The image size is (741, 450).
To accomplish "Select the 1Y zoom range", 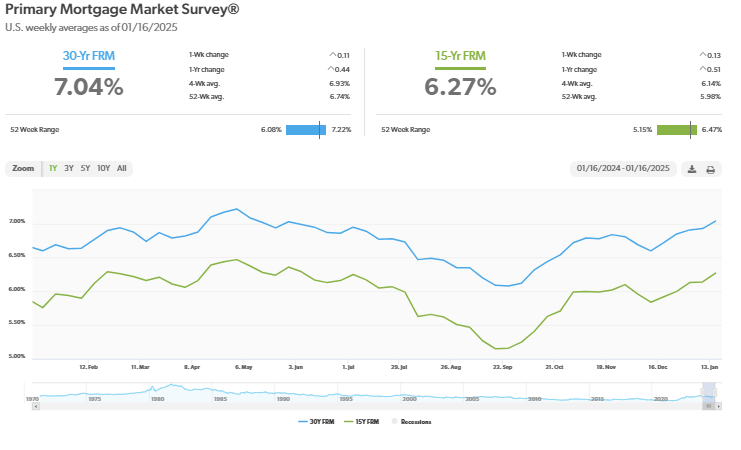I will click(53, 168).
